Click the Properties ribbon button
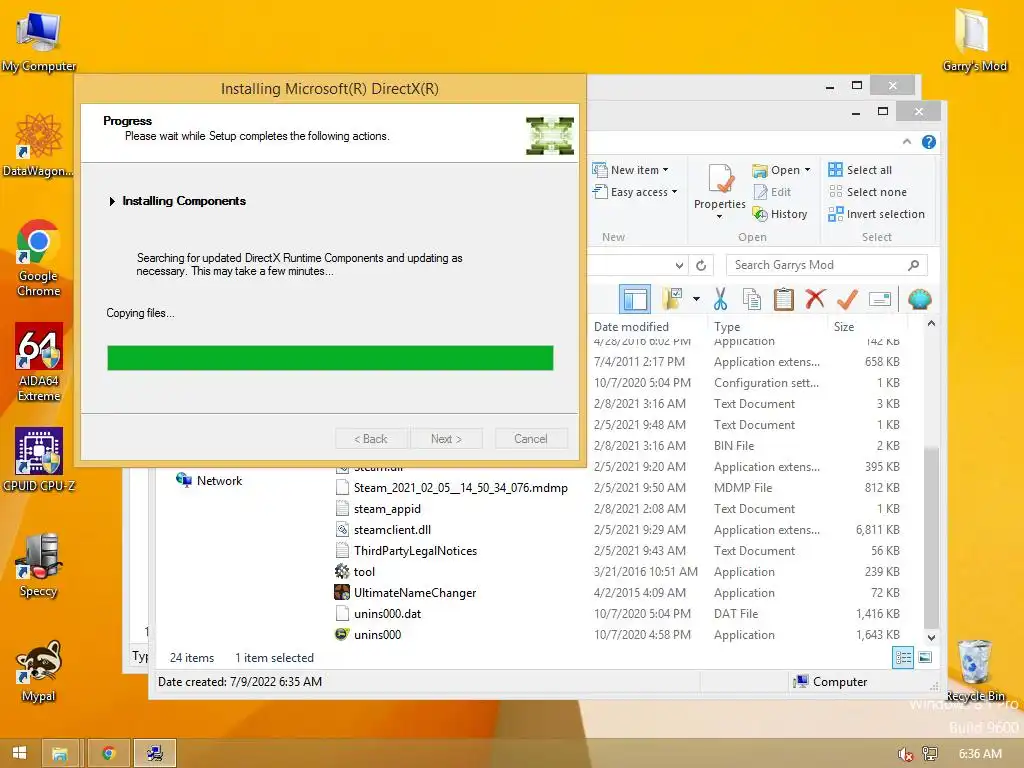Screen dimensions: 1024x768 720,190
